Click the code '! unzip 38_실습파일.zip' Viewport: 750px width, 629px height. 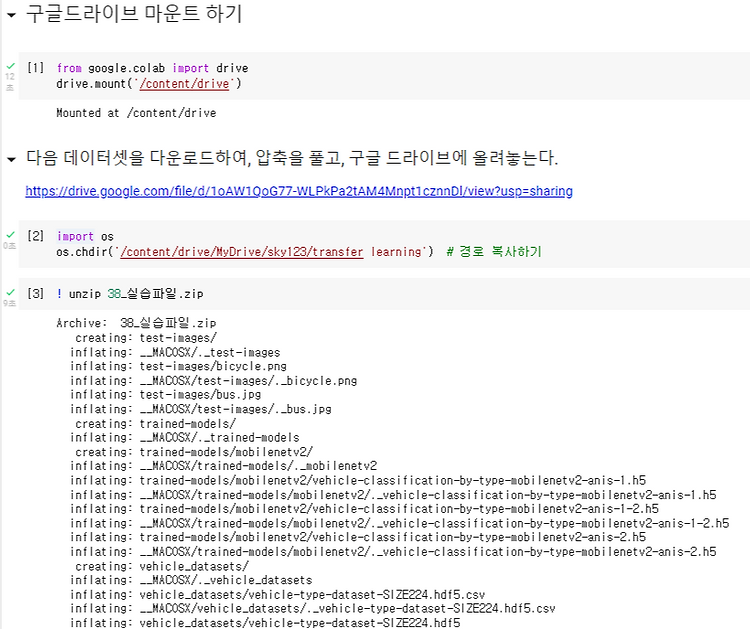(130, 294)
